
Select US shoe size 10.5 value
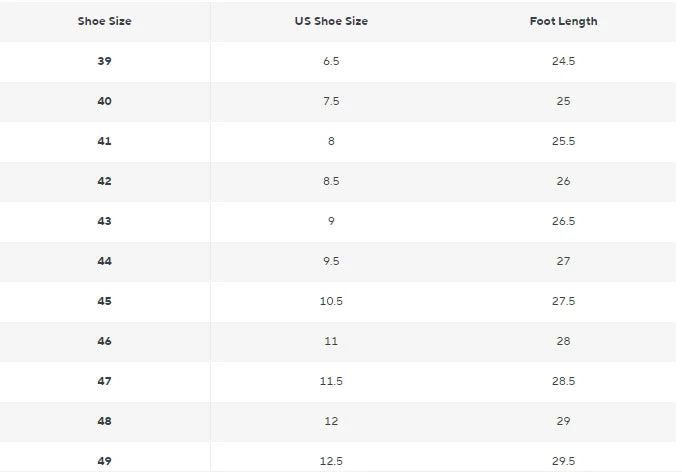click(331, 301)
